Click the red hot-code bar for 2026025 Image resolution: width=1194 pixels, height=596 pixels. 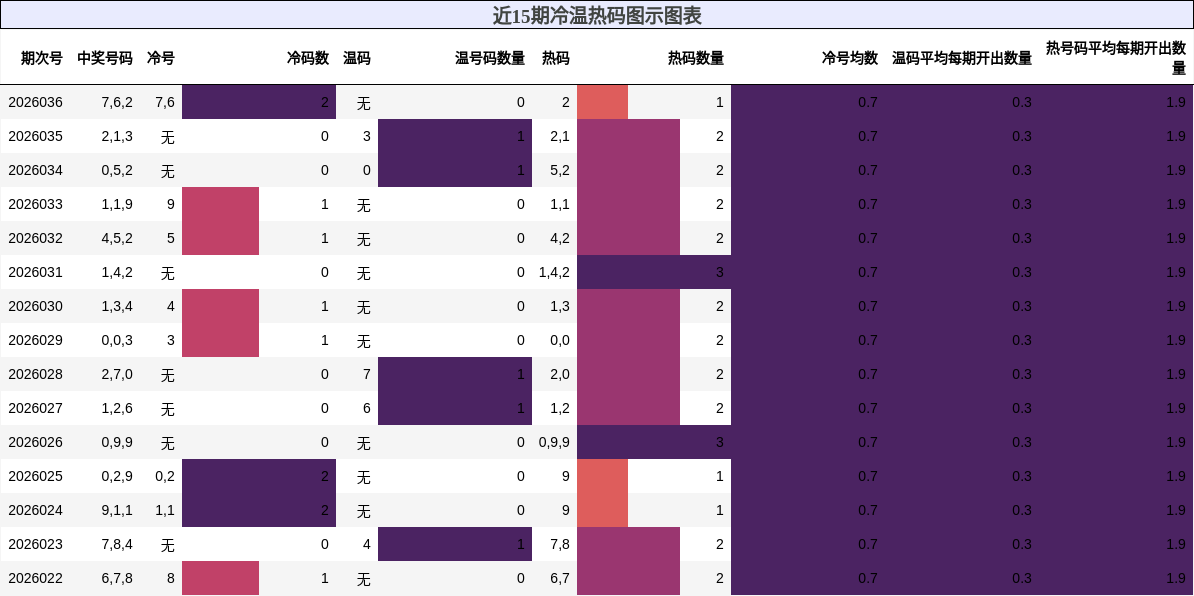pos(602,476)
